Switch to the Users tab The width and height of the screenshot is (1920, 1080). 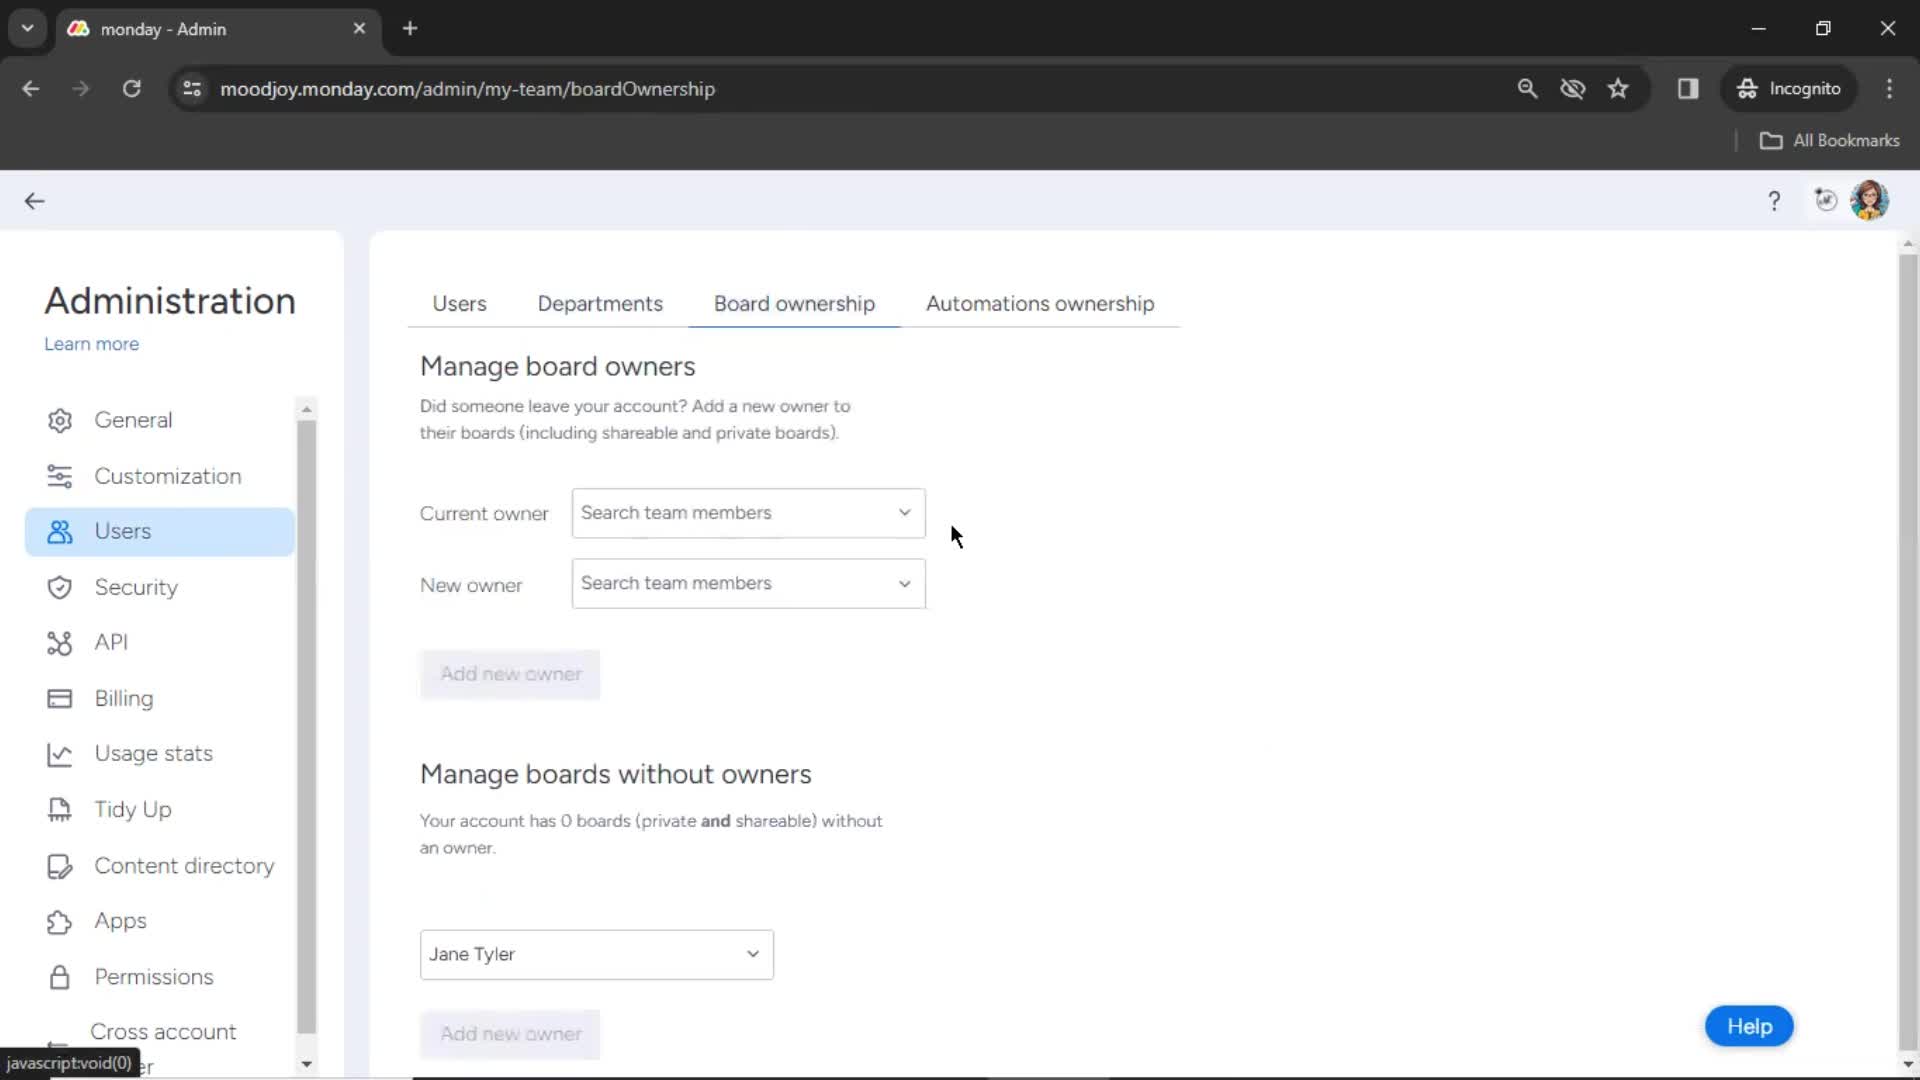click(x=459, y=303)
